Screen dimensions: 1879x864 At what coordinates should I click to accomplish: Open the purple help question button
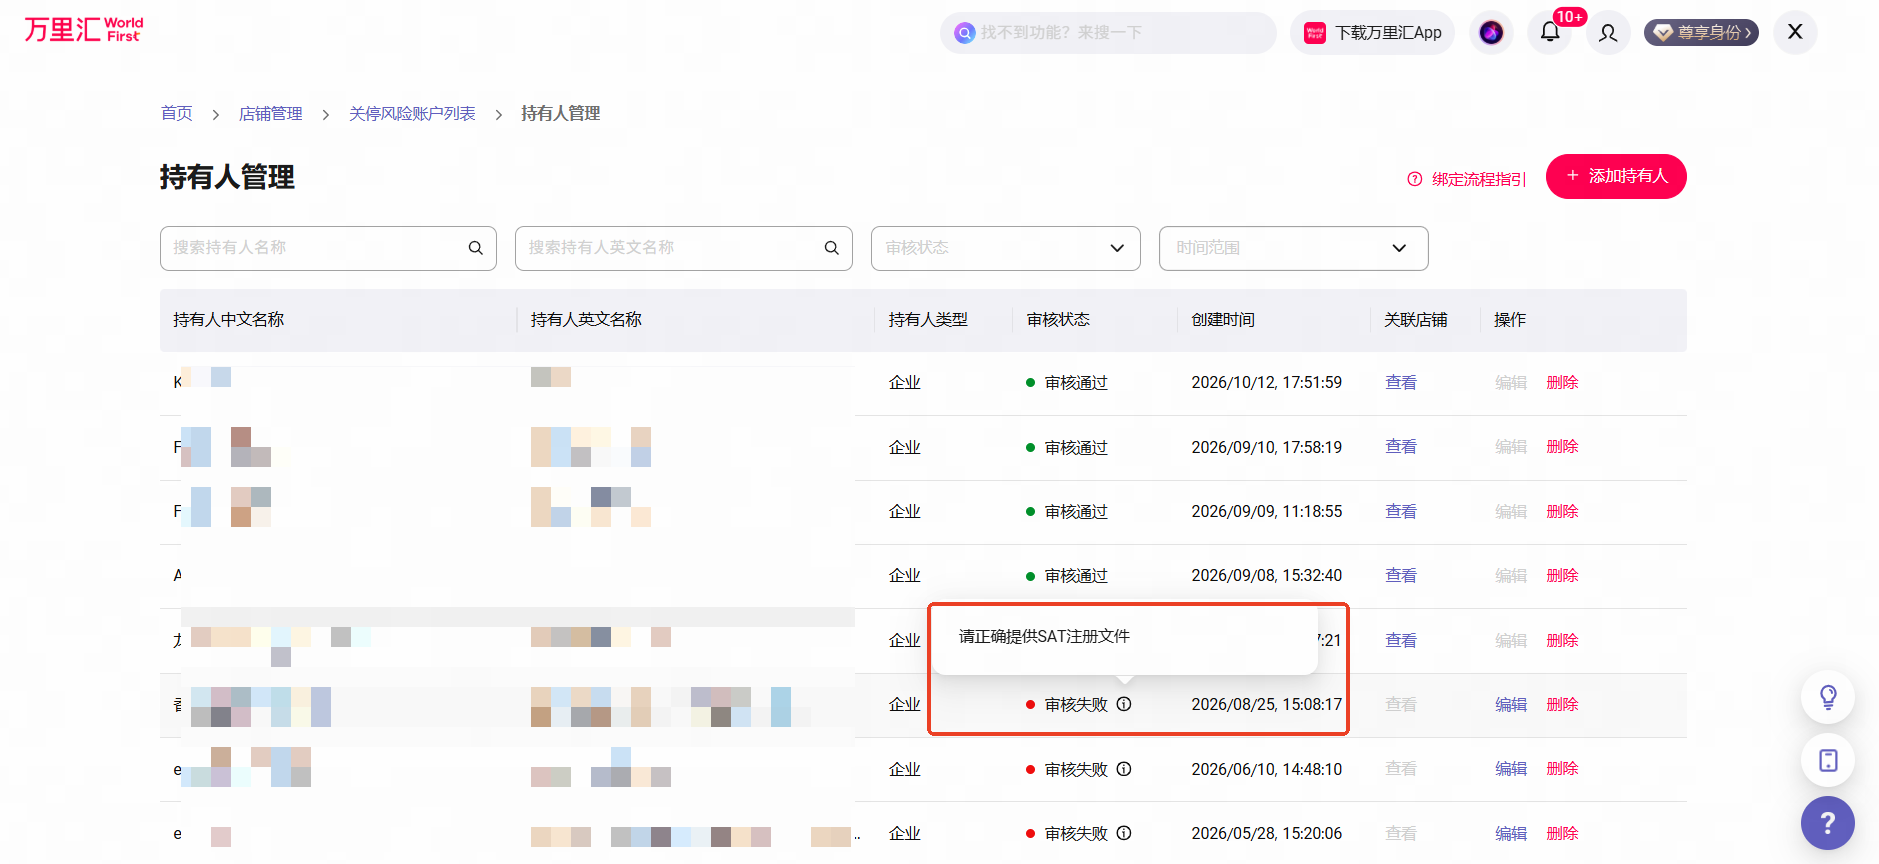coord(1828,823)
